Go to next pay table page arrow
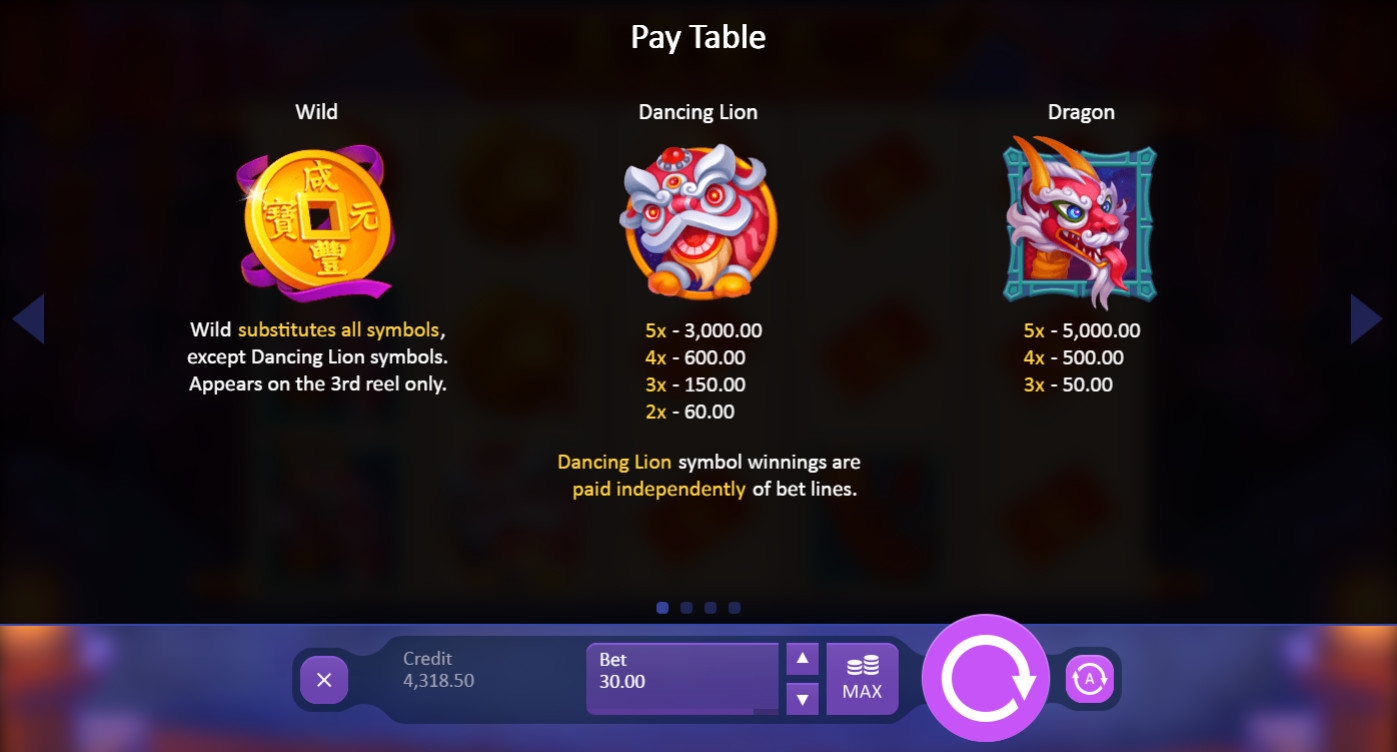The width and height of the screenshot is (1397, 752). [x=1366, y=319]
